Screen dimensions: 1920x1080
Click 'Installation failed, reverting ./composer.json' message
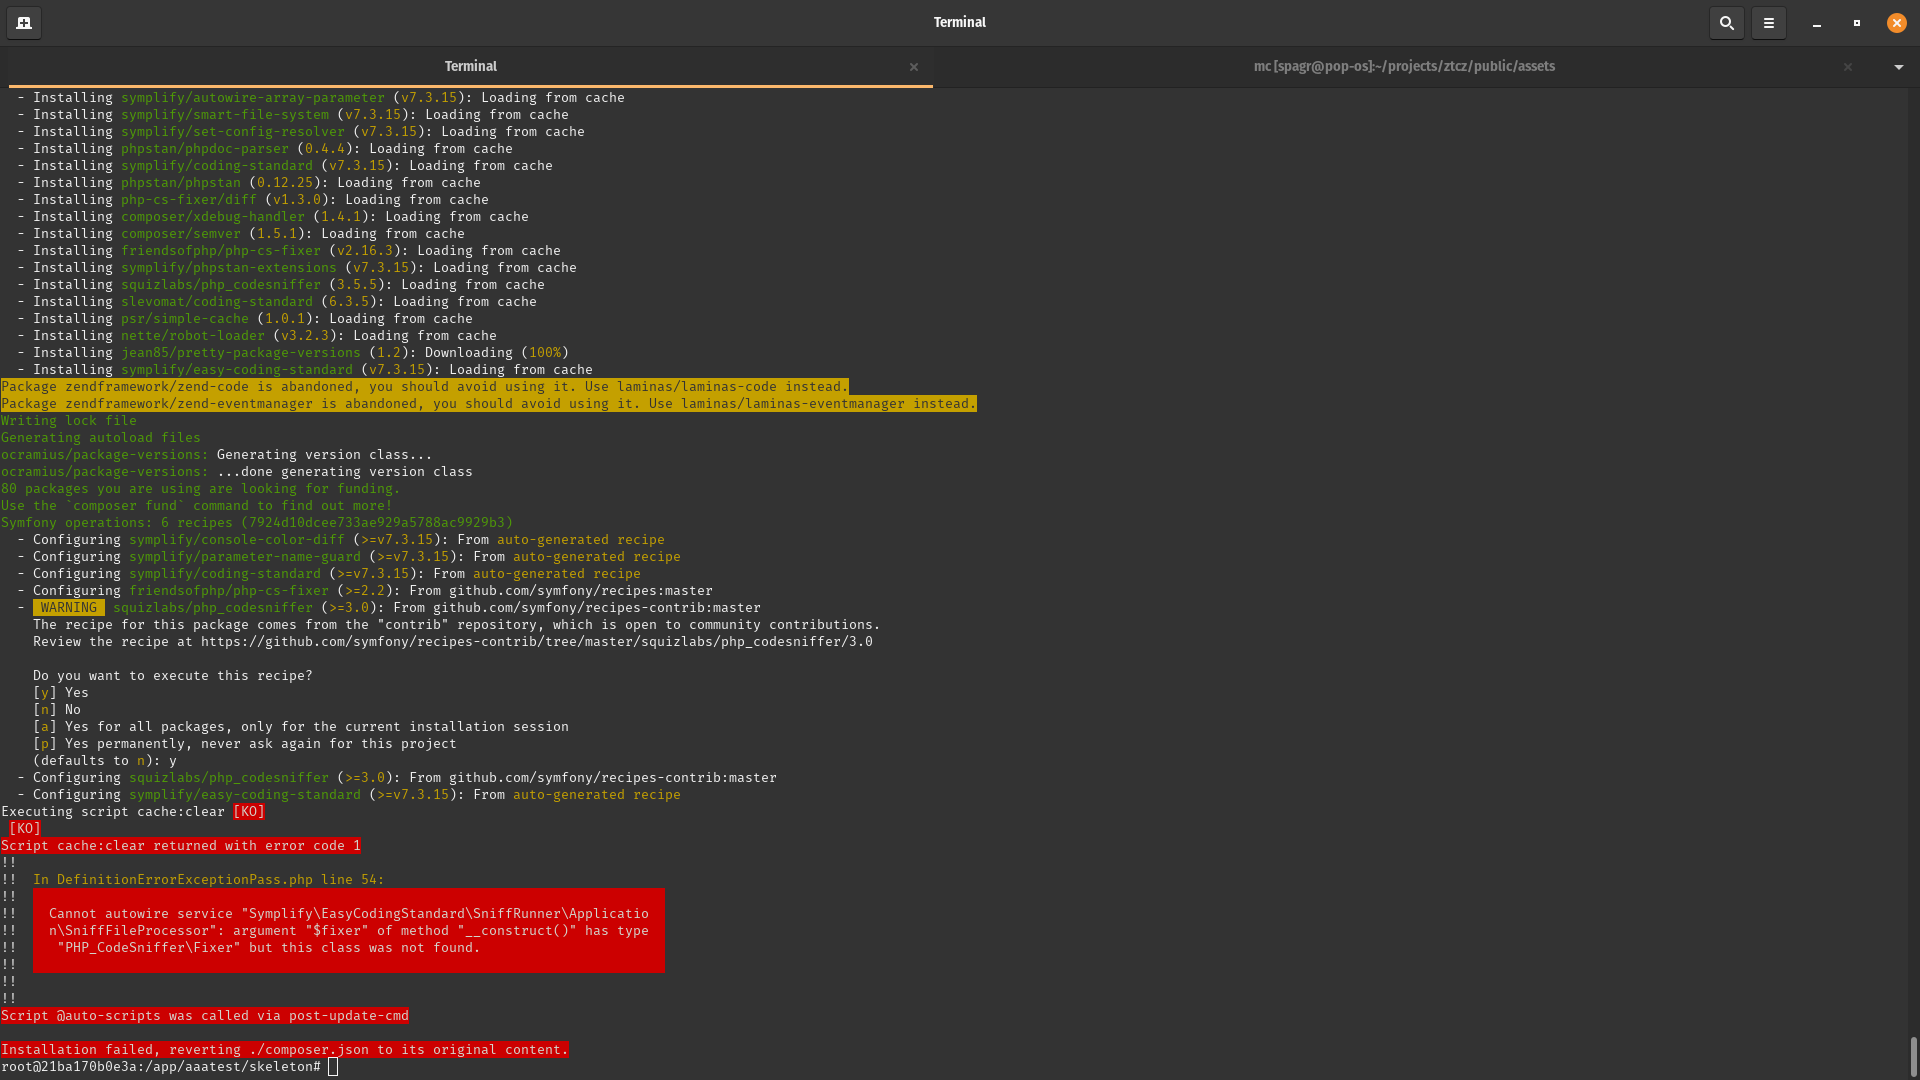point(285,1050)
